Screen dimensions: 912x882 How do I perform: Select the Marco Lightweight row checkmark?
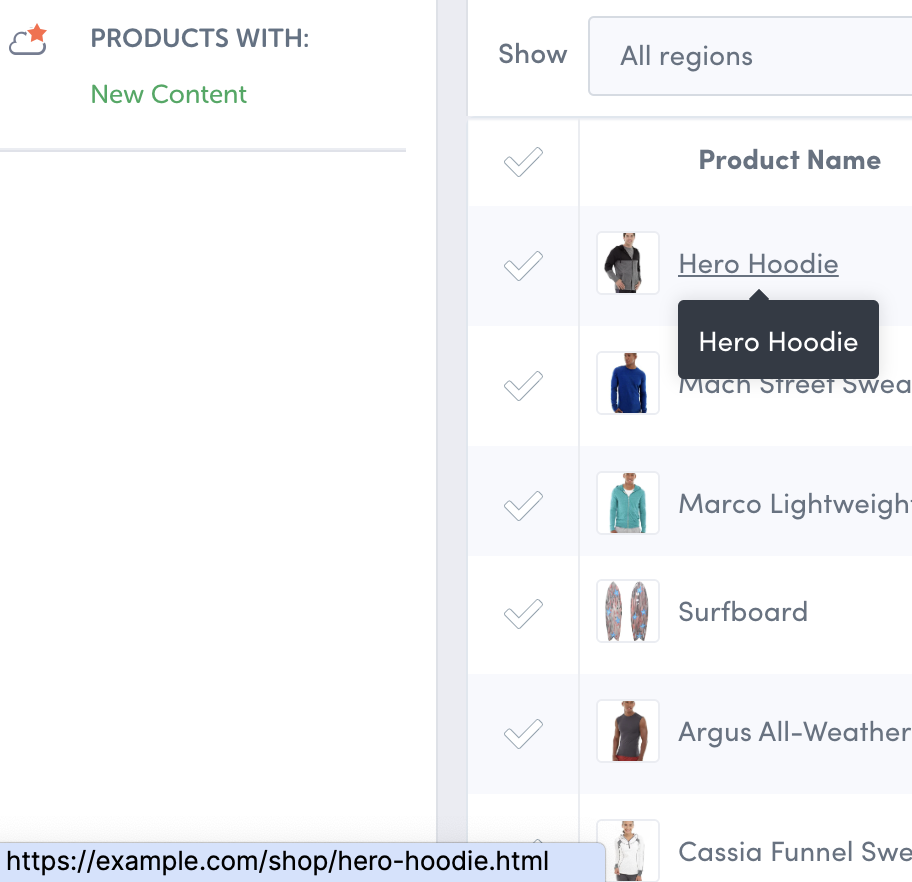(x=523, y=505)
